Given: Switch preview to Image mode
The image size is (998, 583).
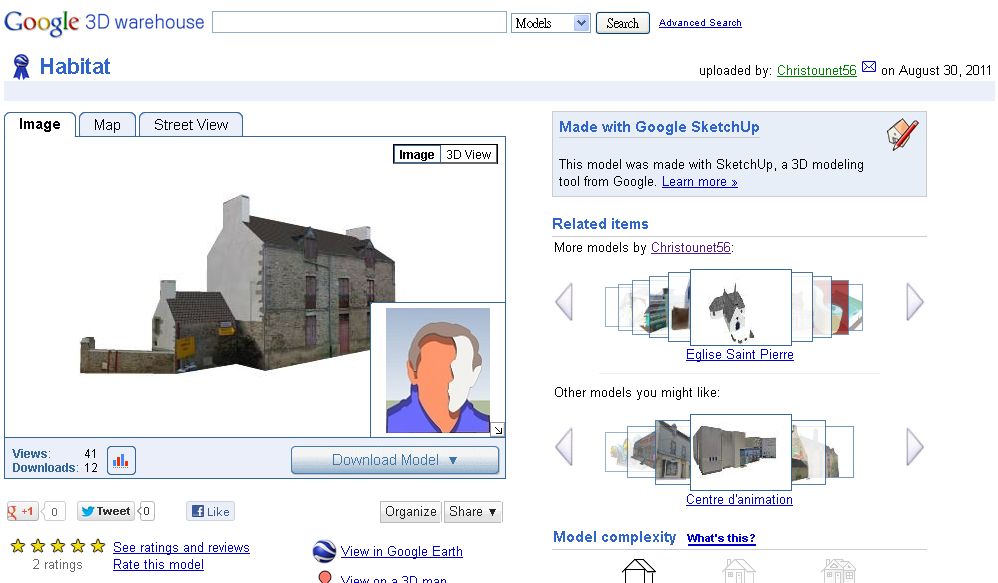Looking at the screenshot, I should click(416, 155).
